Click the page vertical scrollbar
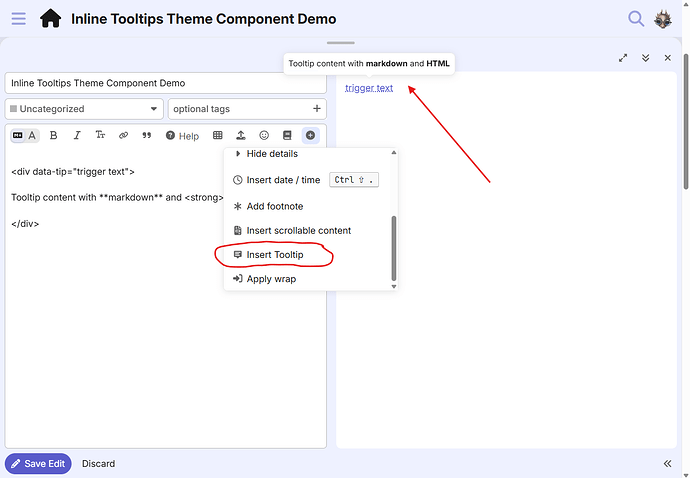690x478 pixels. tap(686, 121)
